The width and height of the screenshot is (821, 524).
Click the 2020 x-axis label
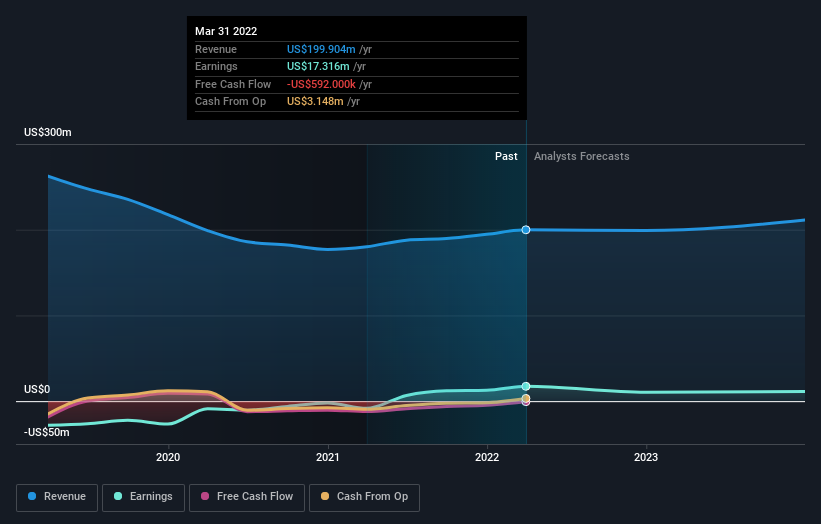click(x=168, y=457)
